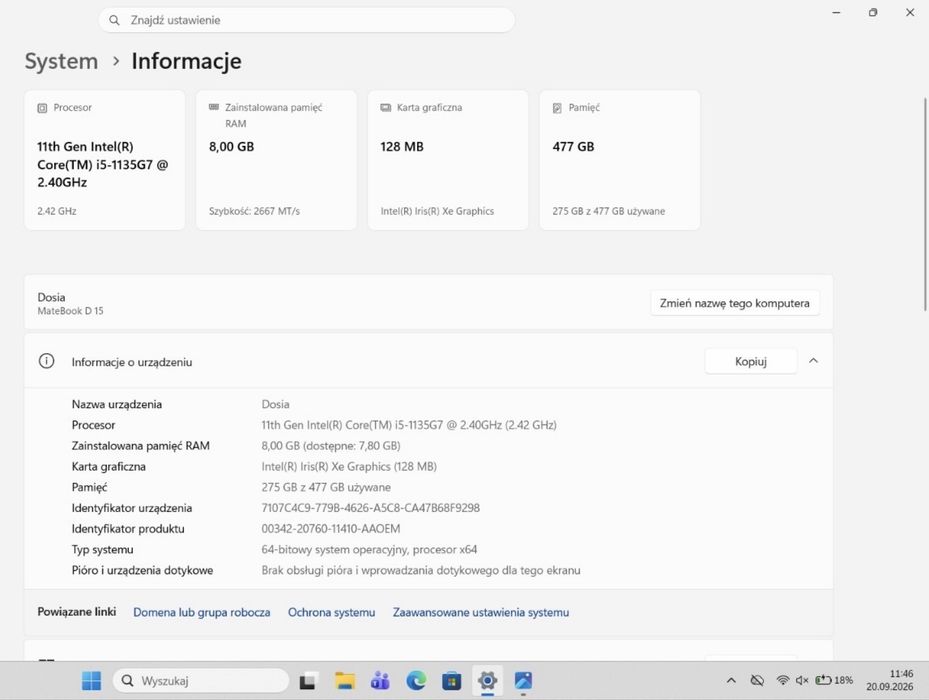929x700 pixels.
Task: Open Ochrona systemu link
Action: click(x=331, y=612)
